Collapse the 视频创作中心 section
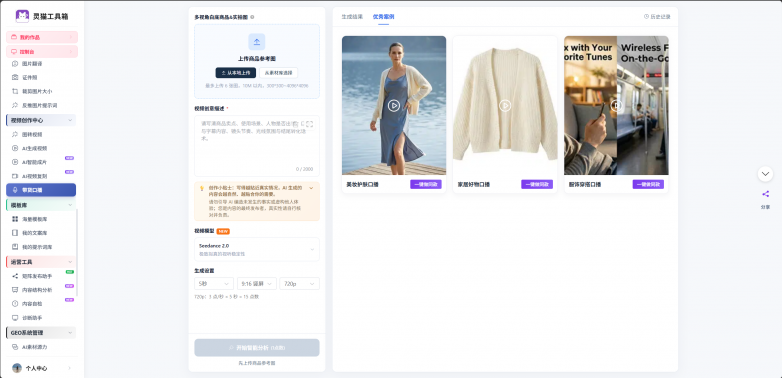The width and height of the screenshot is (782, 378). pos(70,120)
